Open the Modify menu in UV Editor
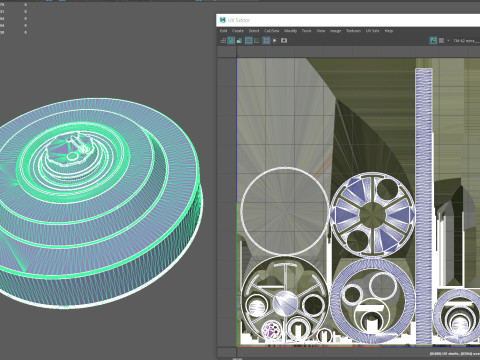 (x=290, y=31)
